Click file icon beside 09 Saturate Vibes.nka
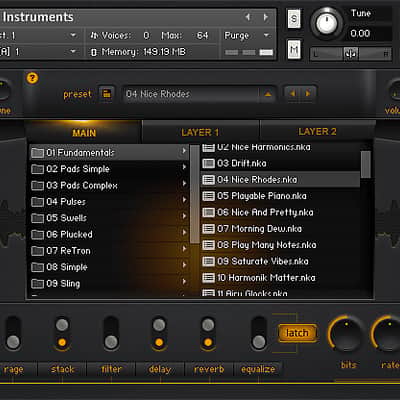Viewport: 400px width, 400px height. click(208, 261)
